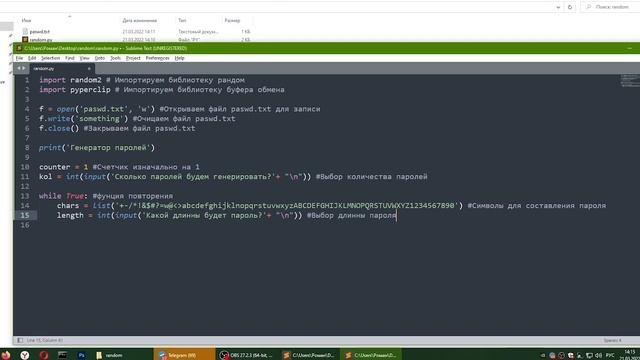Select the random.py editor tab
Viewport: 640px width, 360px height.
point(61,69)
